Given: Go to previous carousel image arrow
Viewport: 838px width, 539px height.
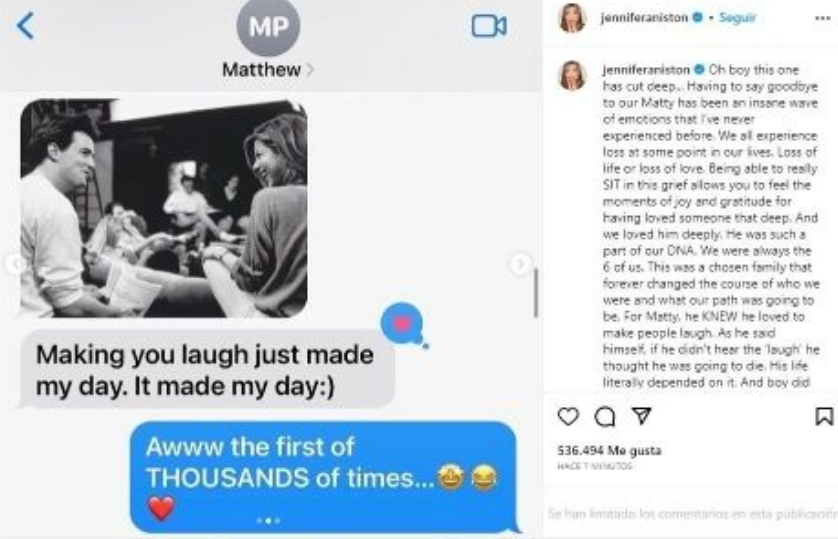Looking at the screenshot, I should (16, 263).
